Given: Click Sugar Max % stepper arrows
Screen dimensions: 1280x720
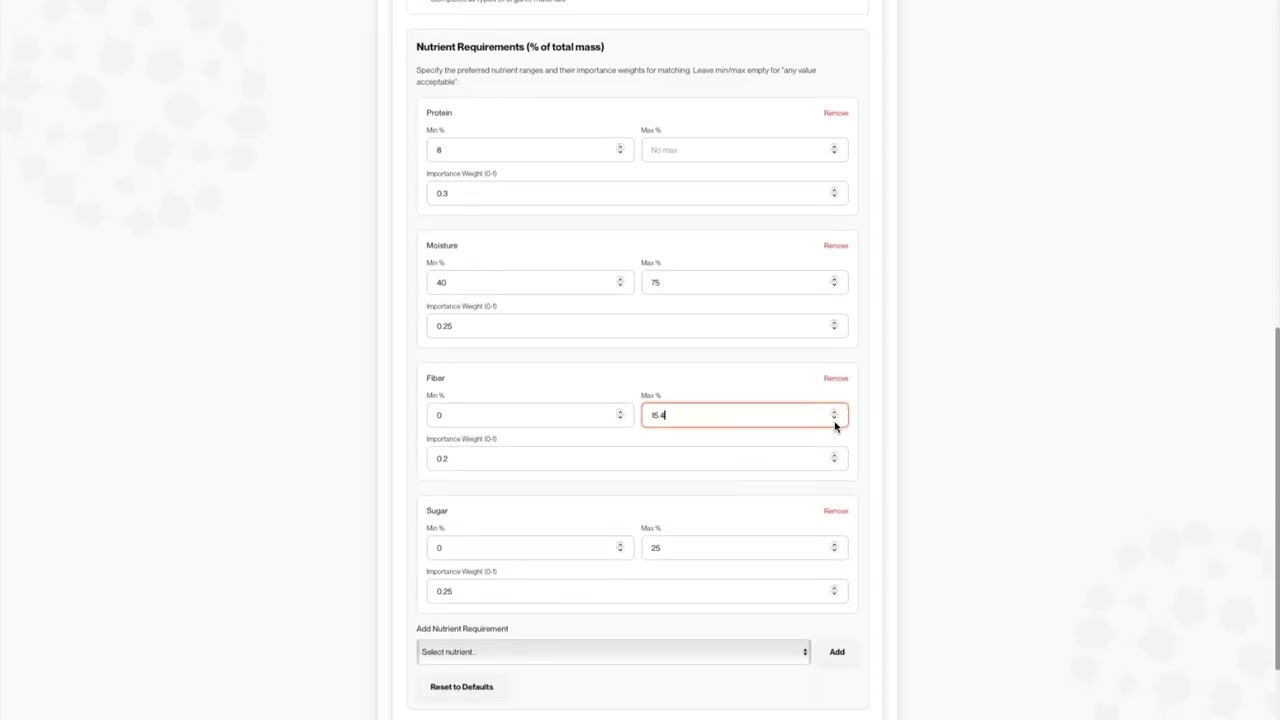Looking at the screenshot, I should 834,548.
